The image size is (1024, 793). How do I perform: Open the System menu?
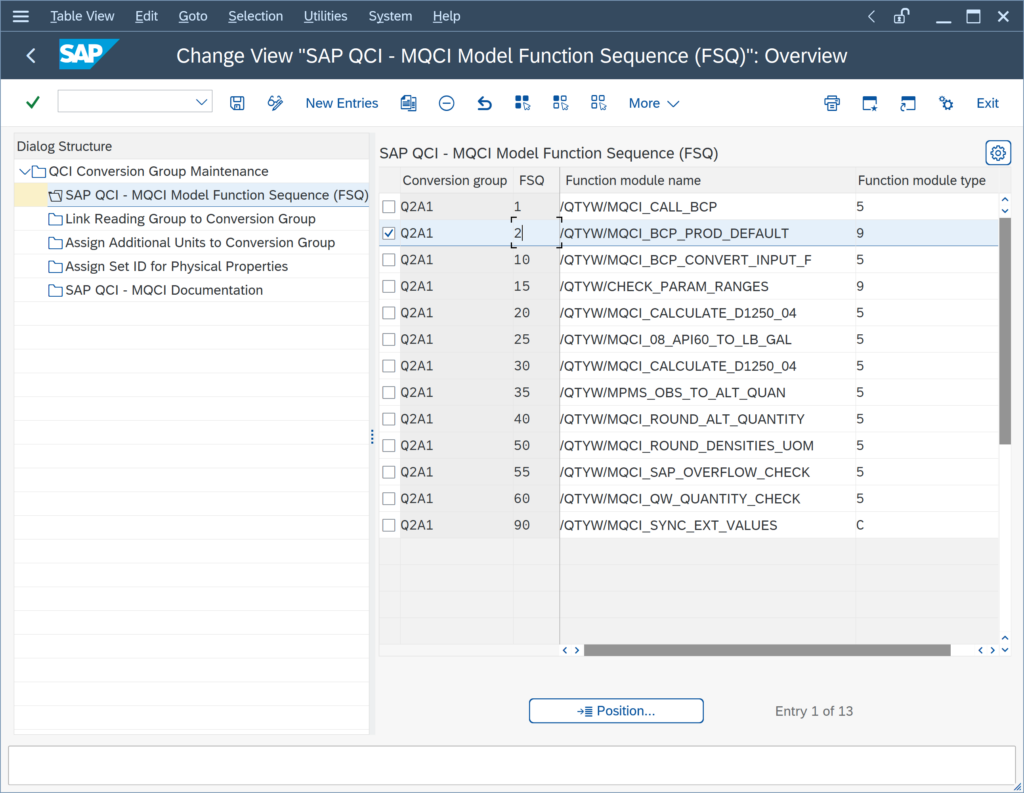(x=390, y=16)
